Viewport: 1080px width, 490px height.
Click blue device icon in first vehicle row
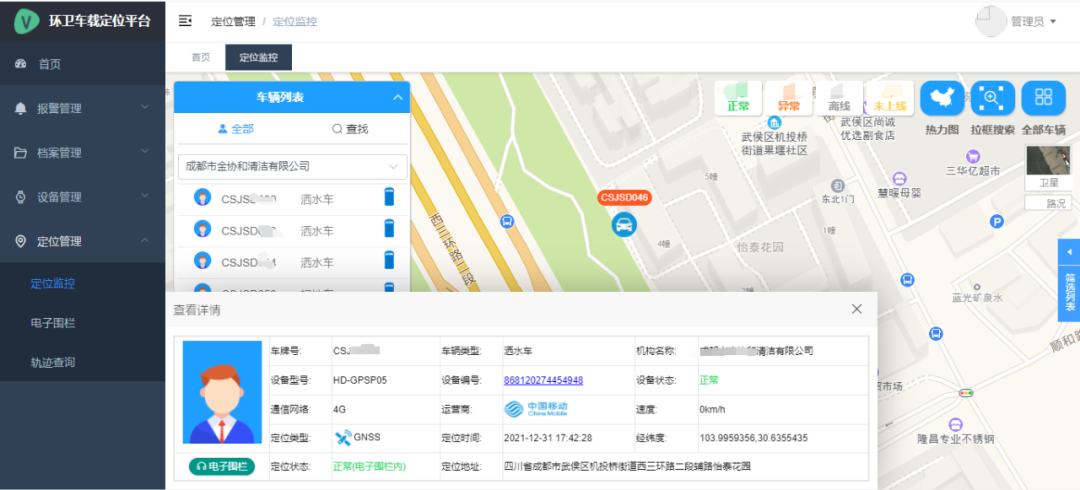pyautogui.click(x=389, y=197)
